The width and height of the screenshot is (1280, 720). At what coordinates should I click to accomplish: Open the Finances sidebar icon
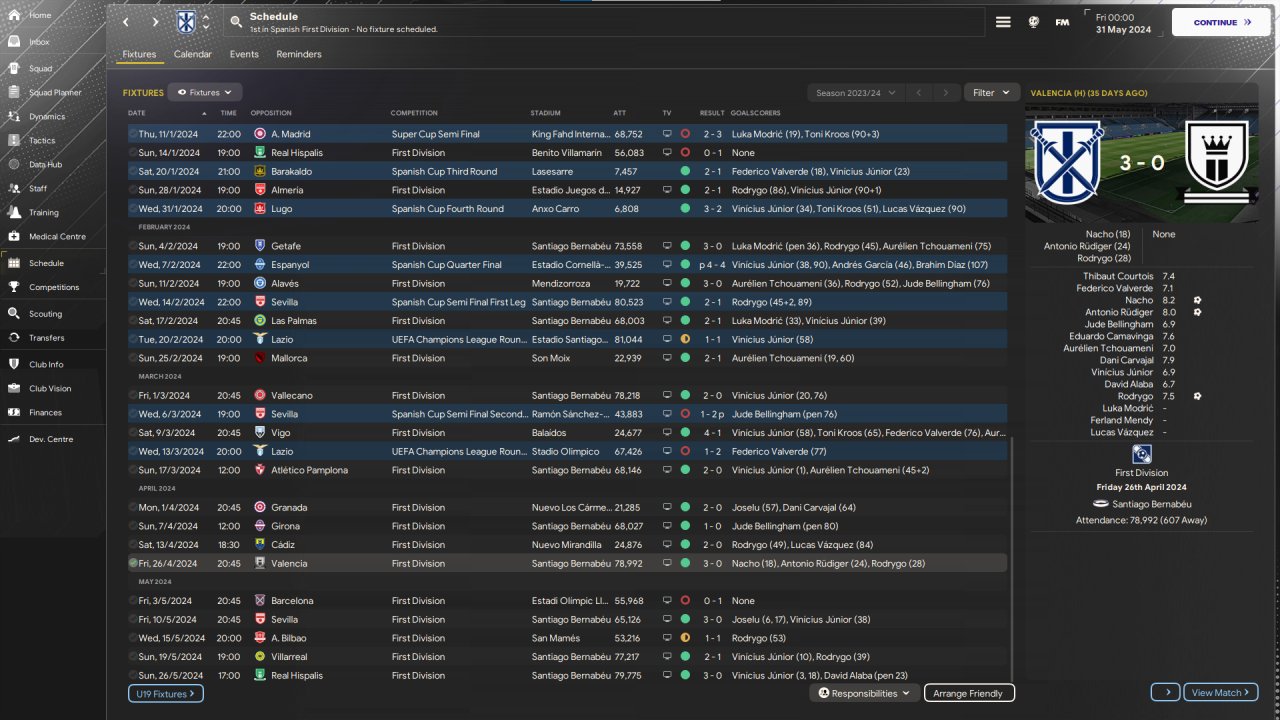click(14, 412)
